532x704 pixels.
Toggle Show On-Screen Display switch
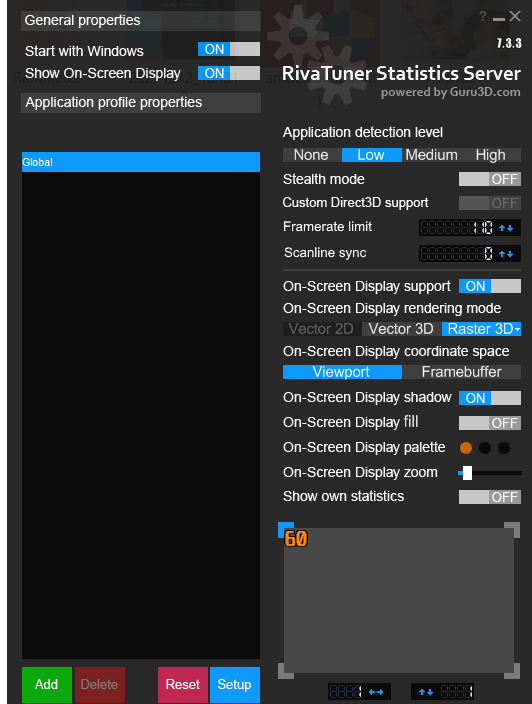[x=229, y=73]
